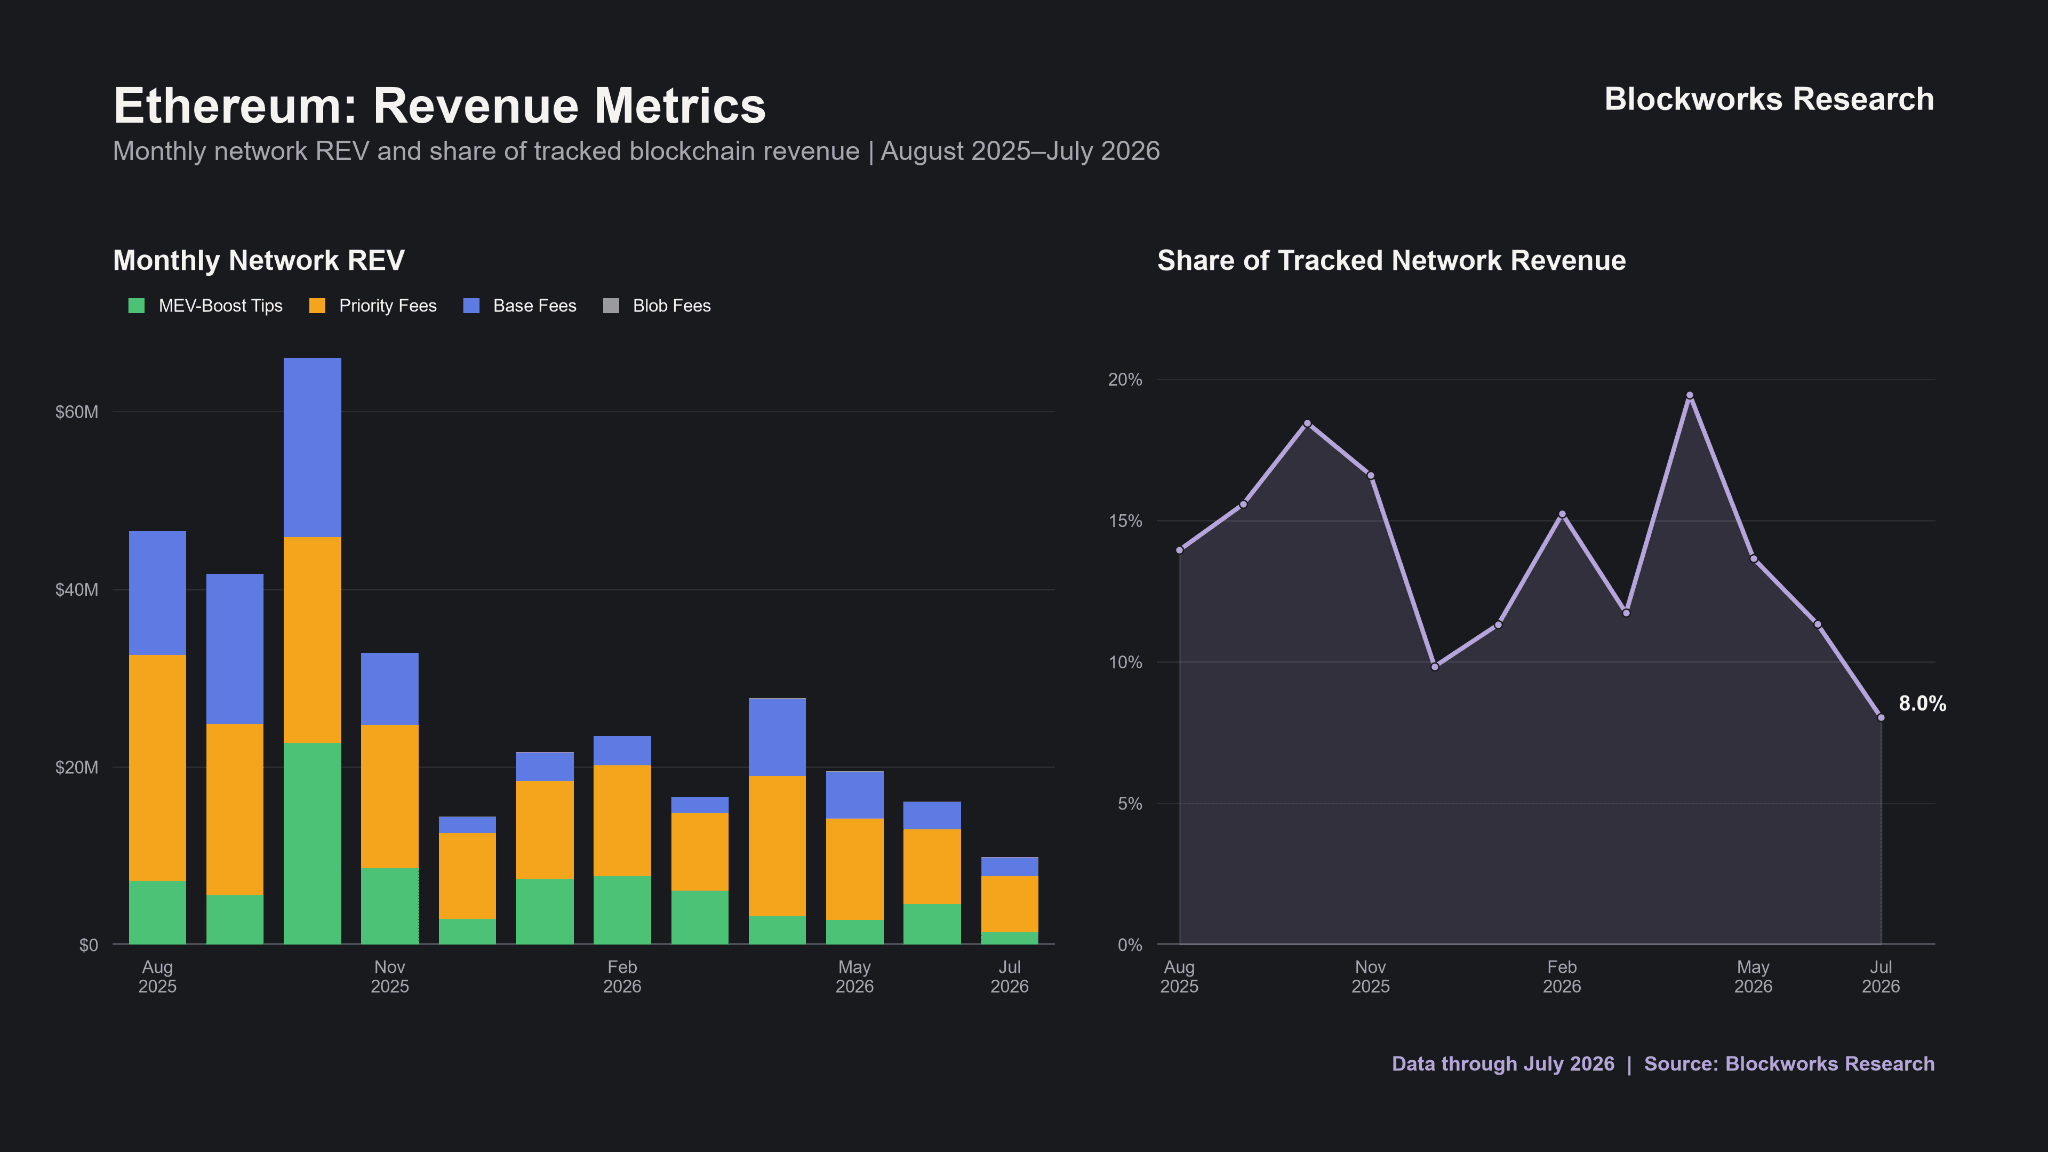Click the blue Base Fees segment of the Aug 2025 bar
The width and height of the screenshot is (2048, 1152).
tap(157, 593)
